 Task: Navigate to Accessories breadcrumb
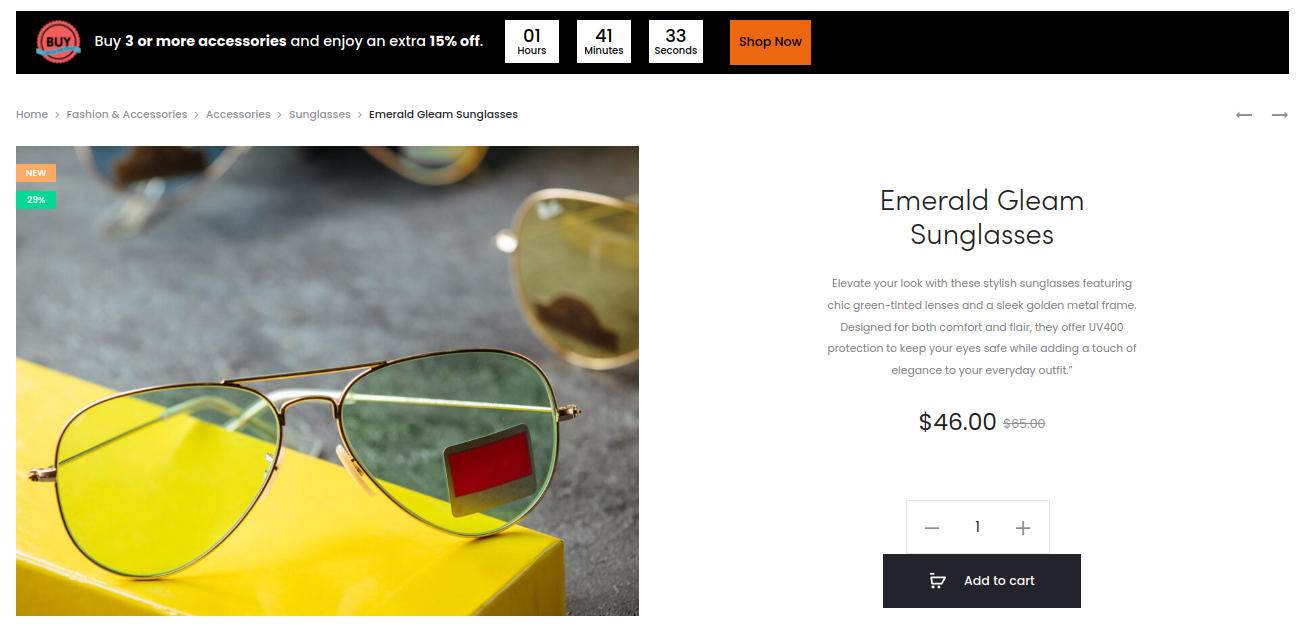(x=238, y=114)
